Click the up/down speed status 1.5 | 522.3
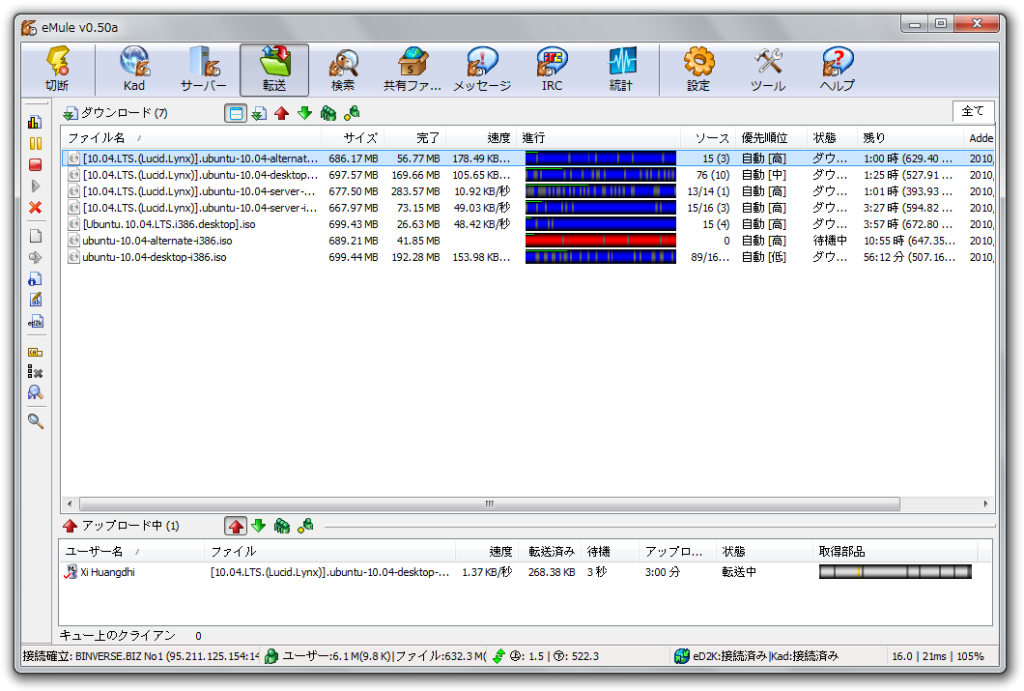The height and width of the screenshot is (691, 1024). (x=554, y=656)
